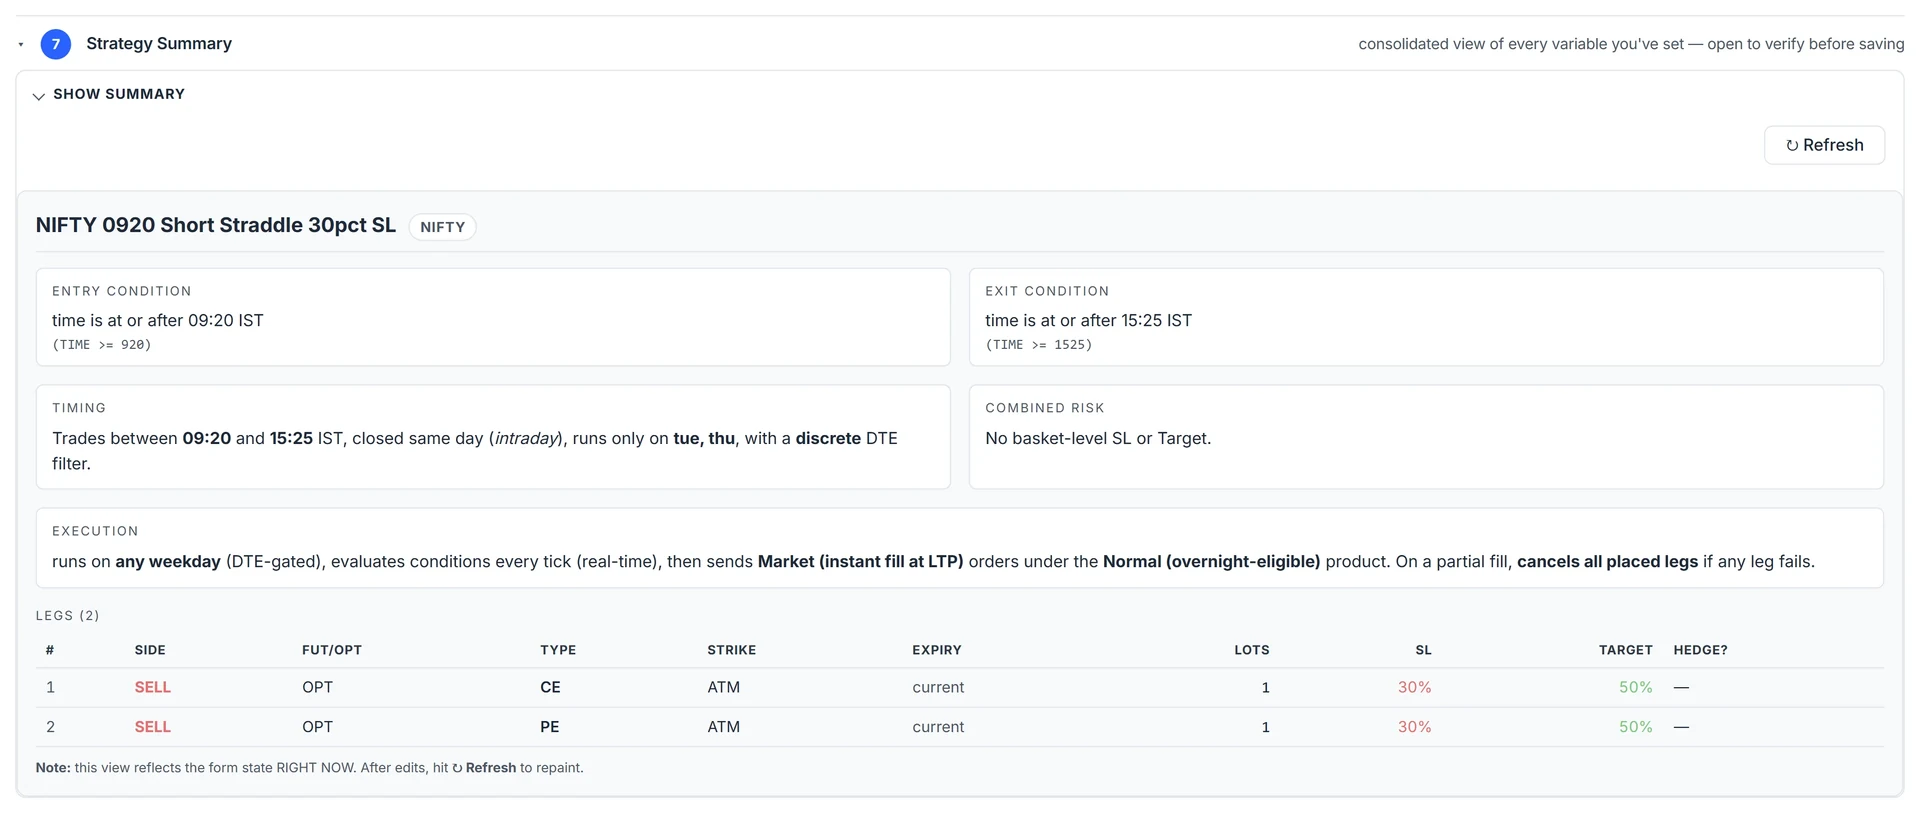Viewport: 1920px width, 813px height.
Task: Click SELL in leg 2 row
Action: coord(153,727)
